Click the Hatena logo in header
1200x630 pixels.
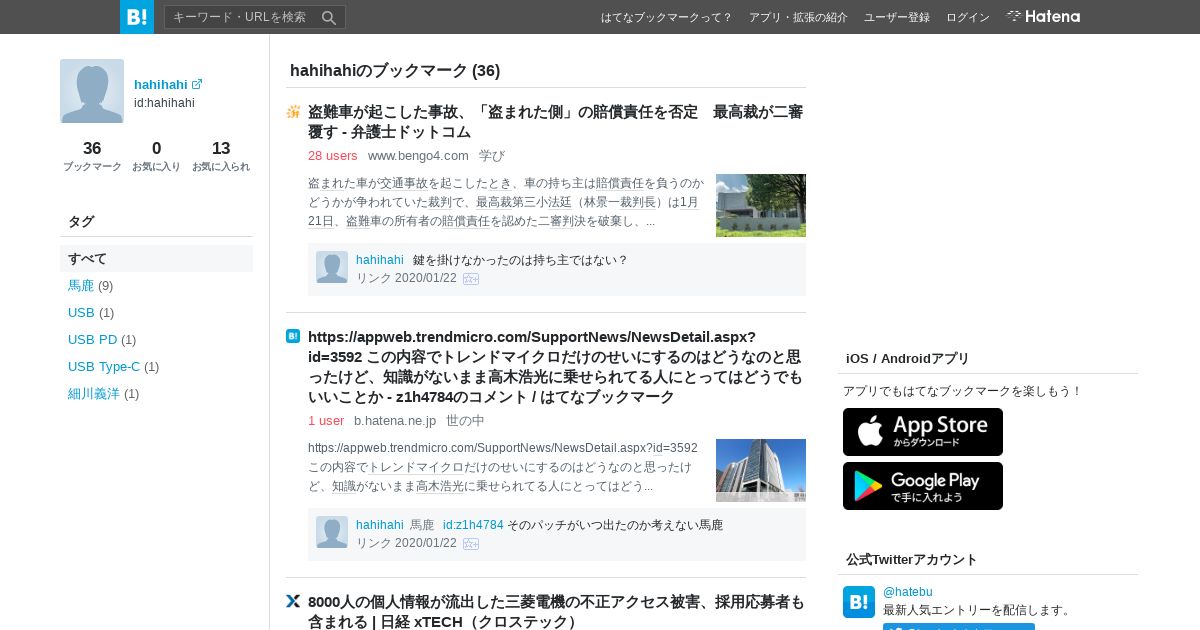click(x=1043, y=16)
